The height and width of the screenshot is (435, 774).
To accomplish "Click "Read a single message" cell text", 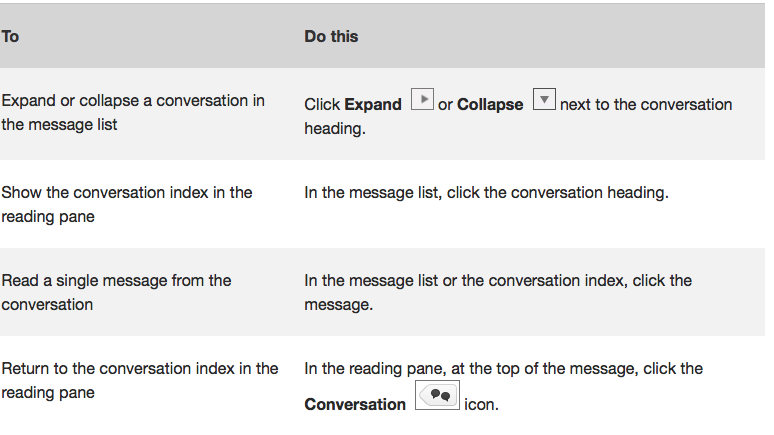I will click(116, 281).
